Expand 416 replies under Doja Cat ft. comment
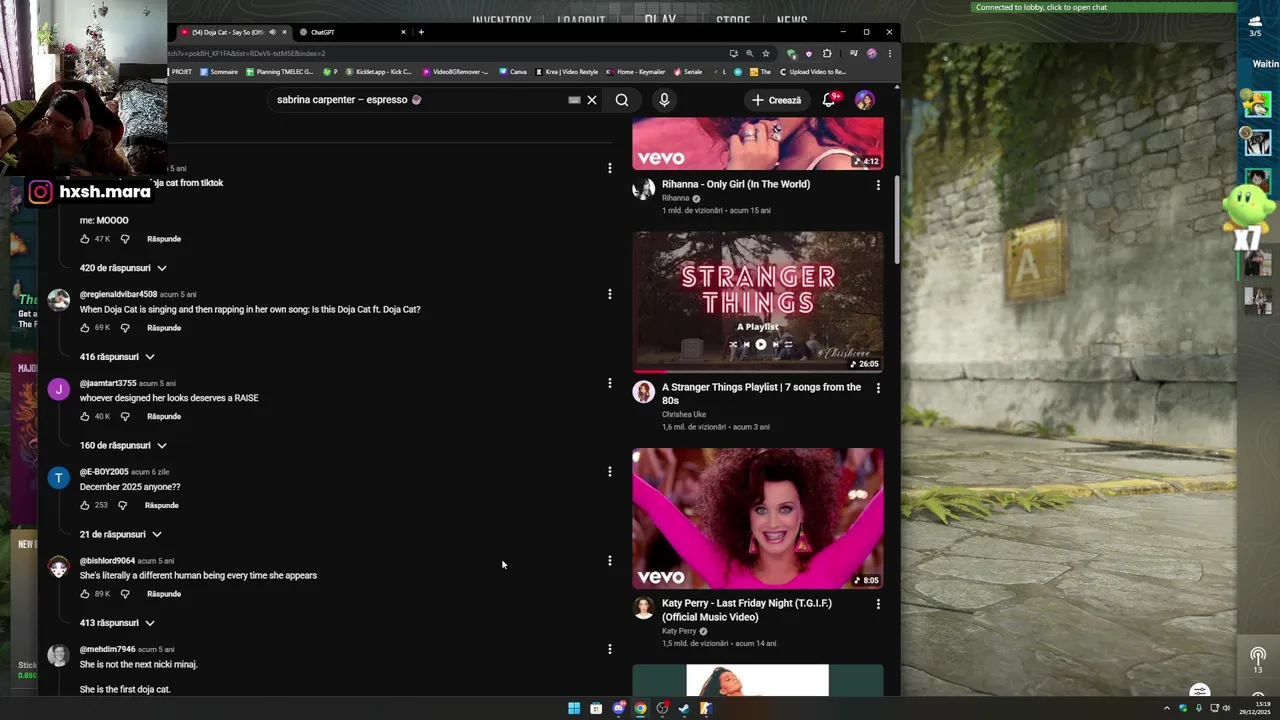1280x720 pixels. coord(117,357)
